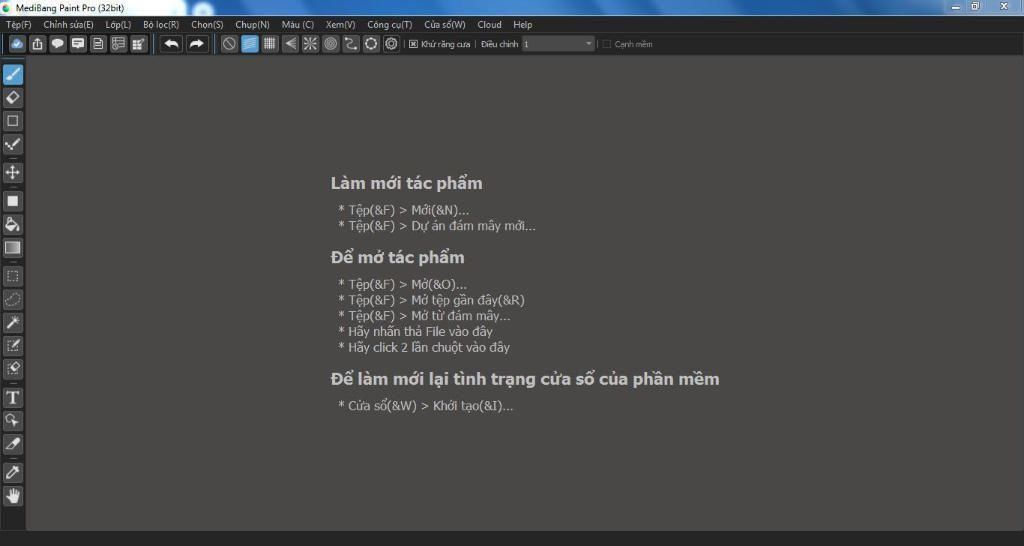Click the 'Tệp(&F) > Mở tệp gần đây(&R)' line
This screenshot has width=1024, height=546.
point(432,300)
